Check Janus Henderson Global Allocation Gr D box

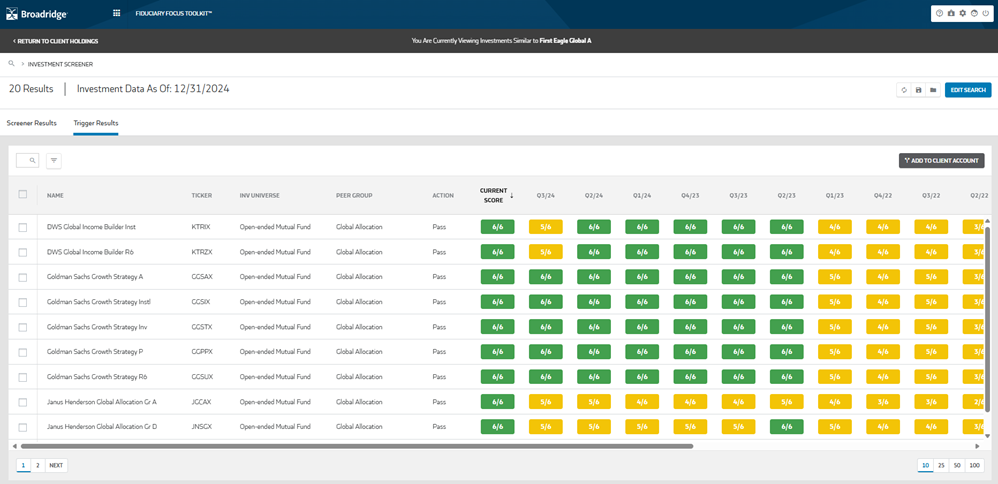coord(23,427)
